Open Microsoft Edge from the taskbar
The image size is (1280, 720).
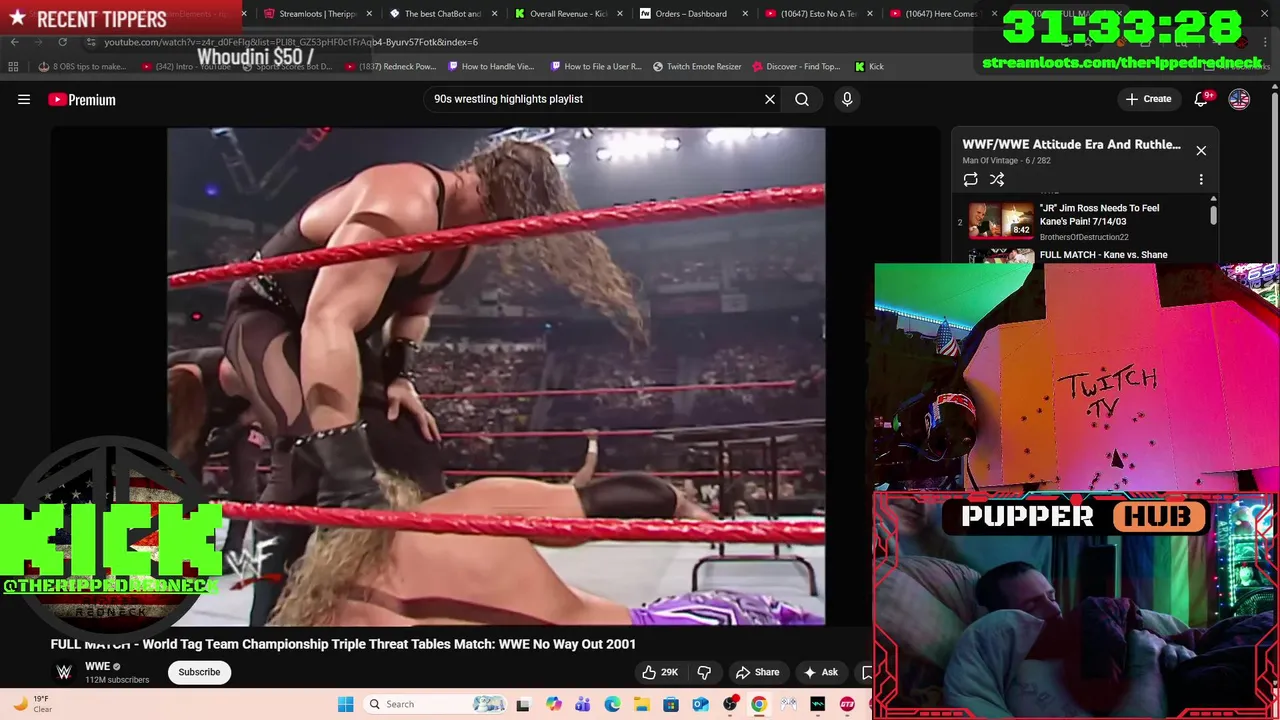tap(612, 704)
